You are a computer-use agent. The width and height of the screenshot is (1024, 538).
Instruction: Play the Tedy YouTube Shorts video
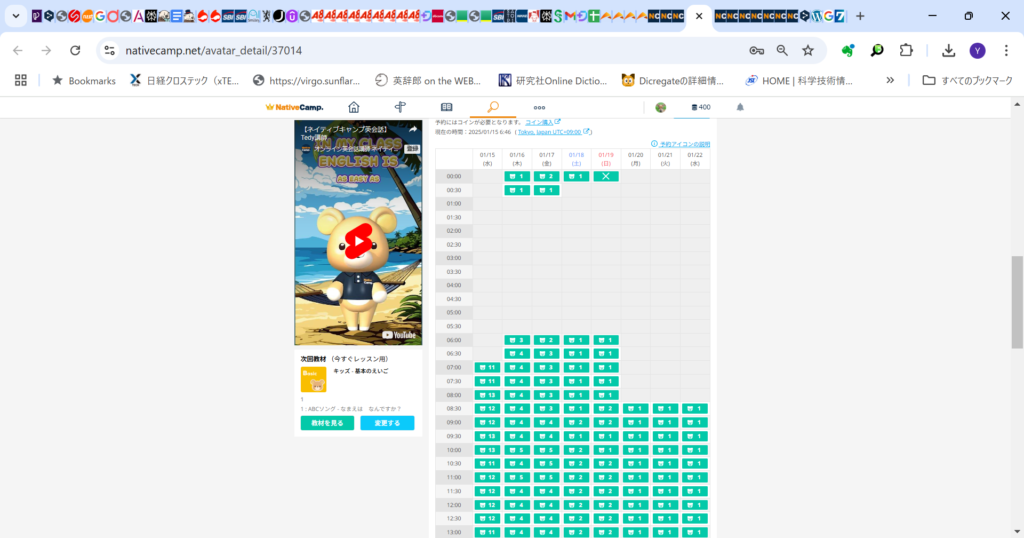[357, 240]
